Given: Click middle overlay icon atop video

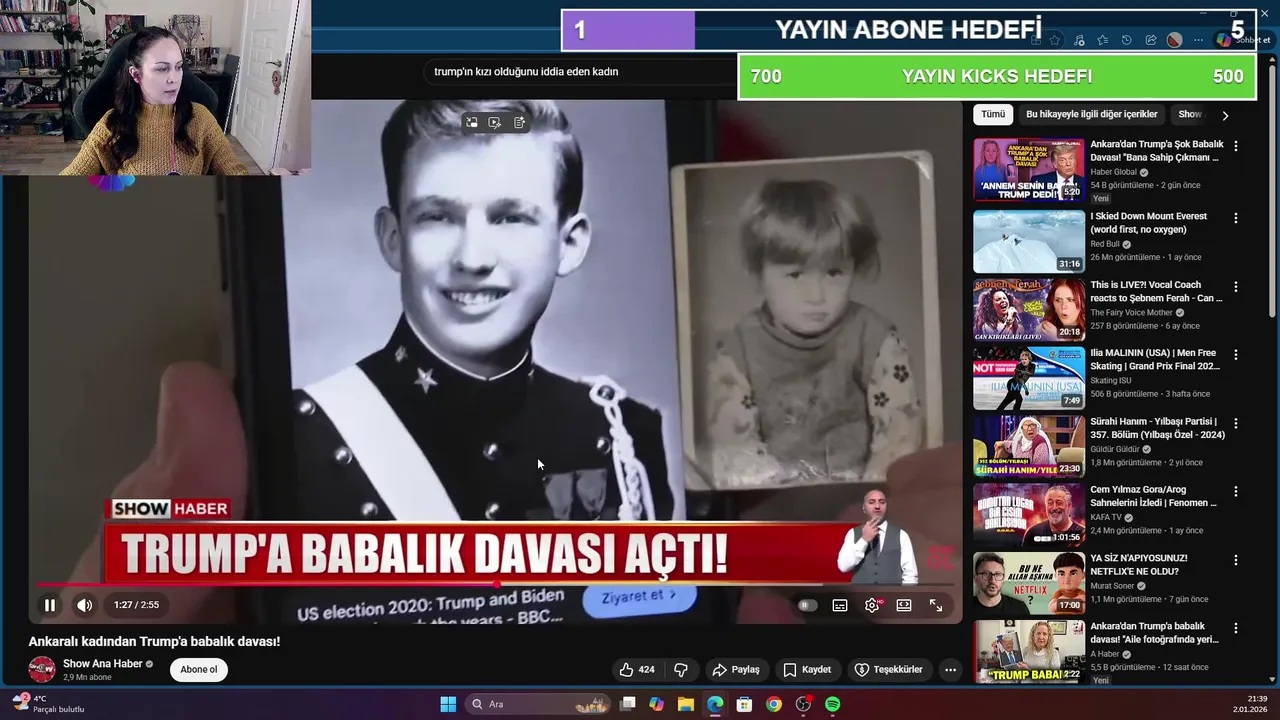Looking at the screenshot, I should [495, 122].
